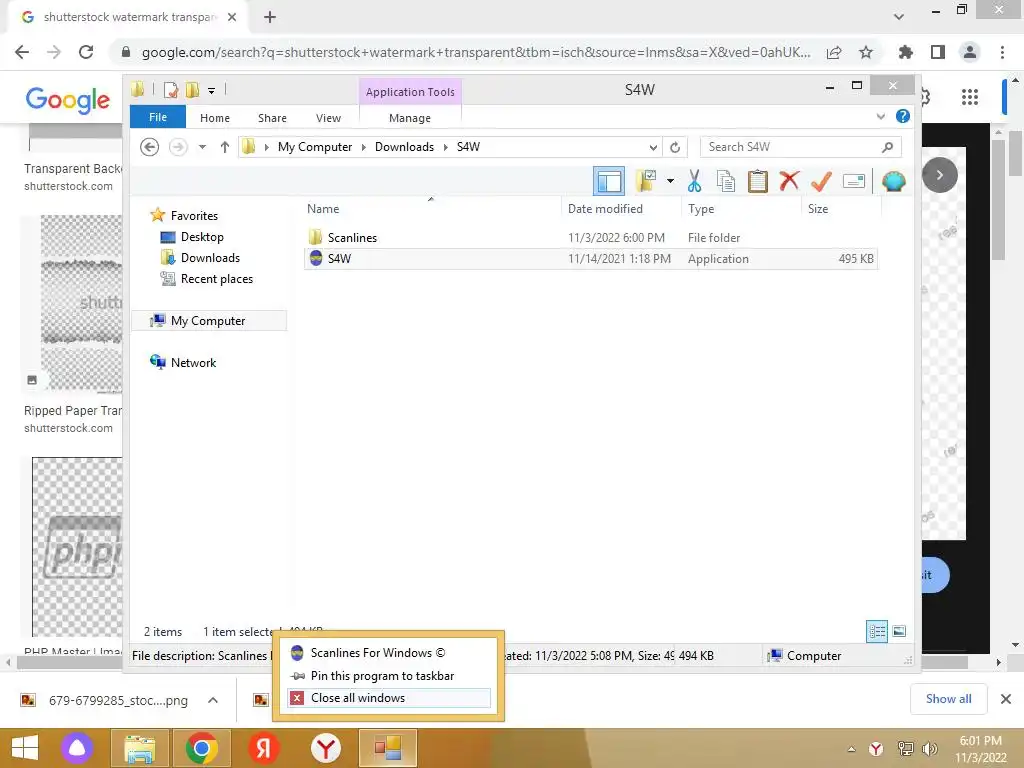Image resolution: width=1024 pixels, height=768 pixels.
Task: Click the card toolbar icon left of the shell
Action: [854, 181]
